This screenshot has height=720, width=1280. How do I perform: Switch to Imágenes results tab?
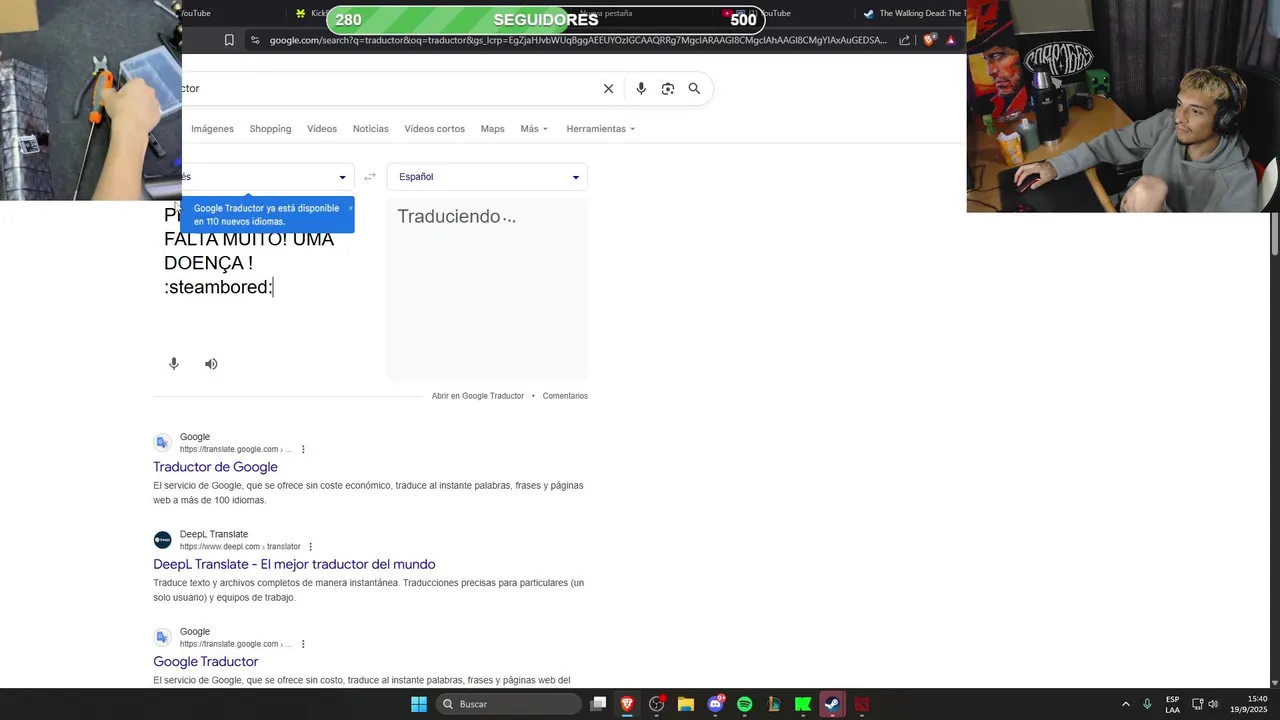[x=212, y=129]
